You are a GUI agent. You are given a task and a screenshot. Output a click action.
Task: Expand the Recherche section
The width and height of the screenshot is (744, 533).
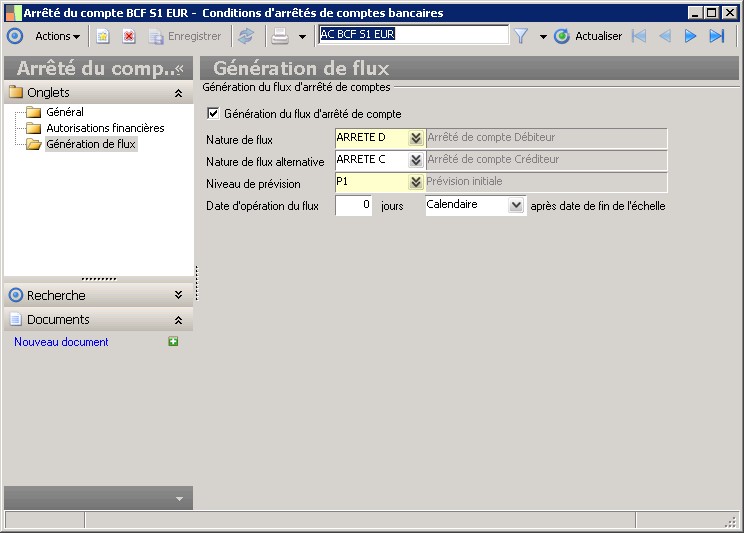pos(178,295)
